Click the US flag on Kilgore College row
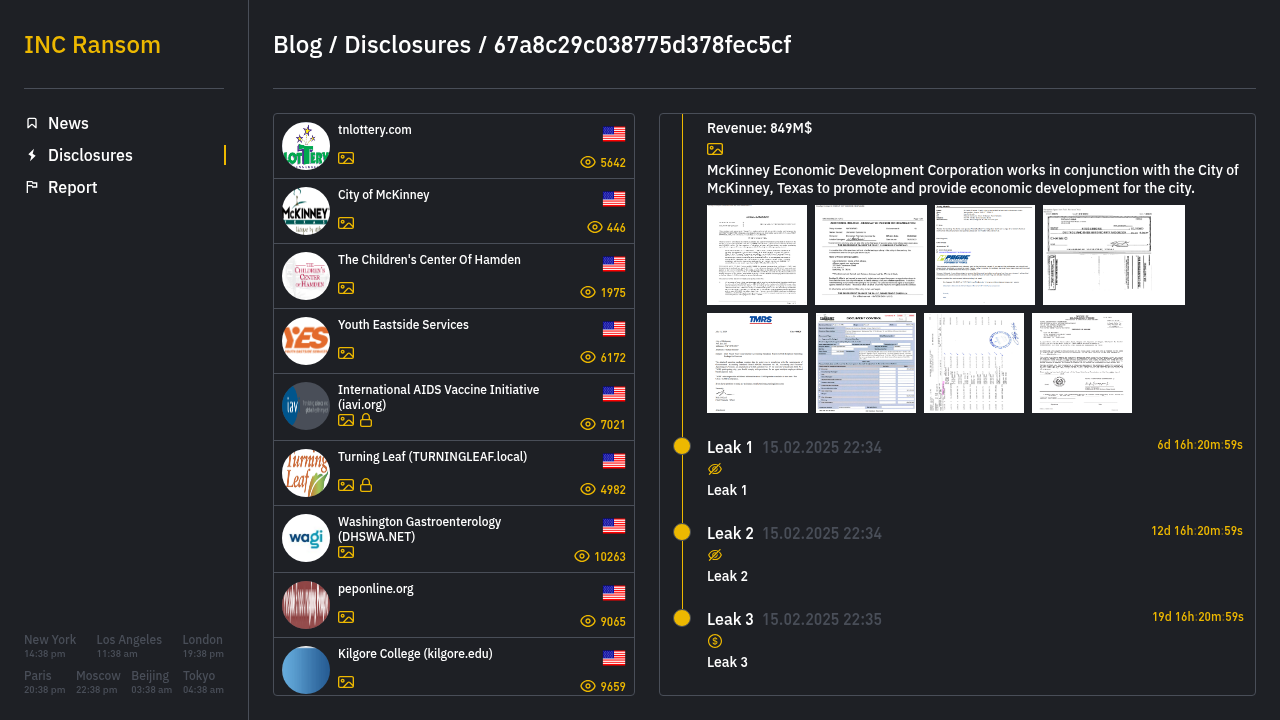1280x720 pixels. coord(614,658)
